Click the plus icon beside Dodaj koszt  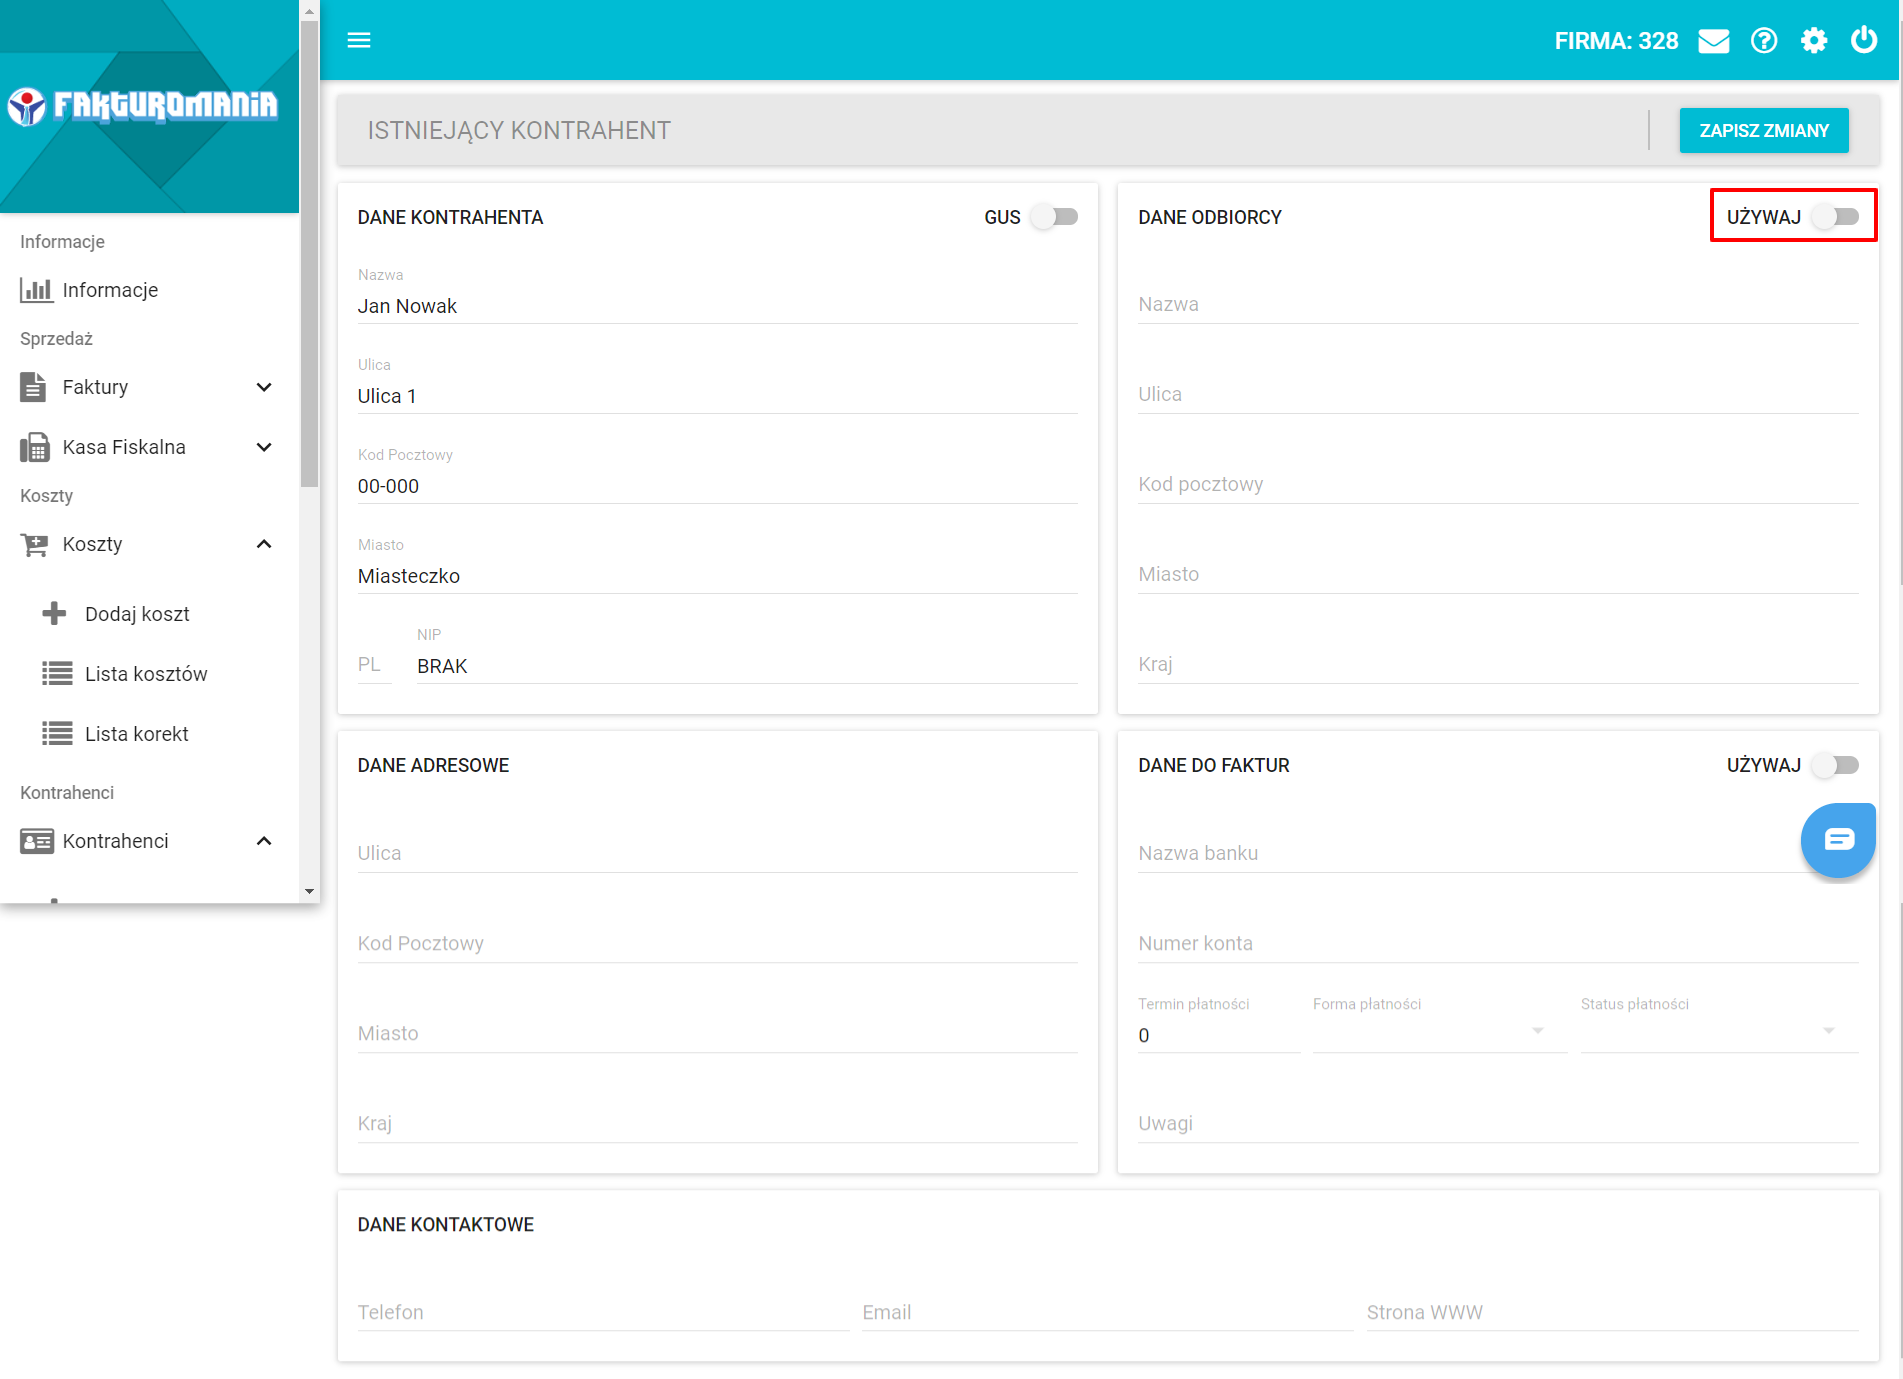point(54,613)
